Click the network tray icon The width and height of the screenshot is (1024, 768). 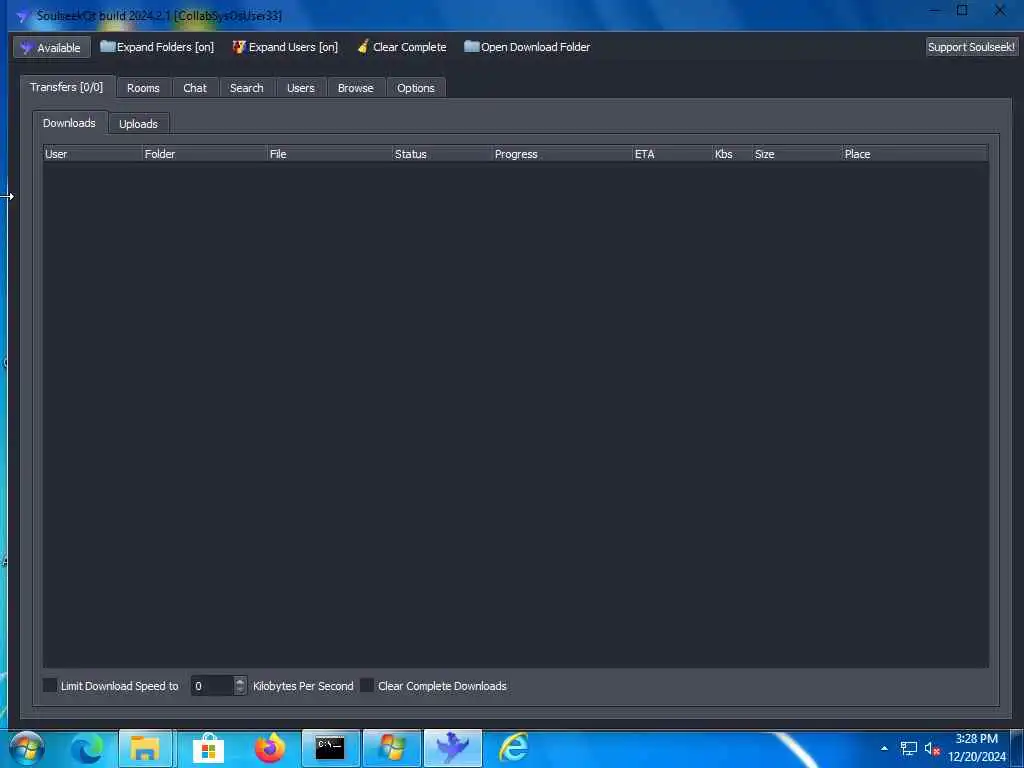coord(908,748)
